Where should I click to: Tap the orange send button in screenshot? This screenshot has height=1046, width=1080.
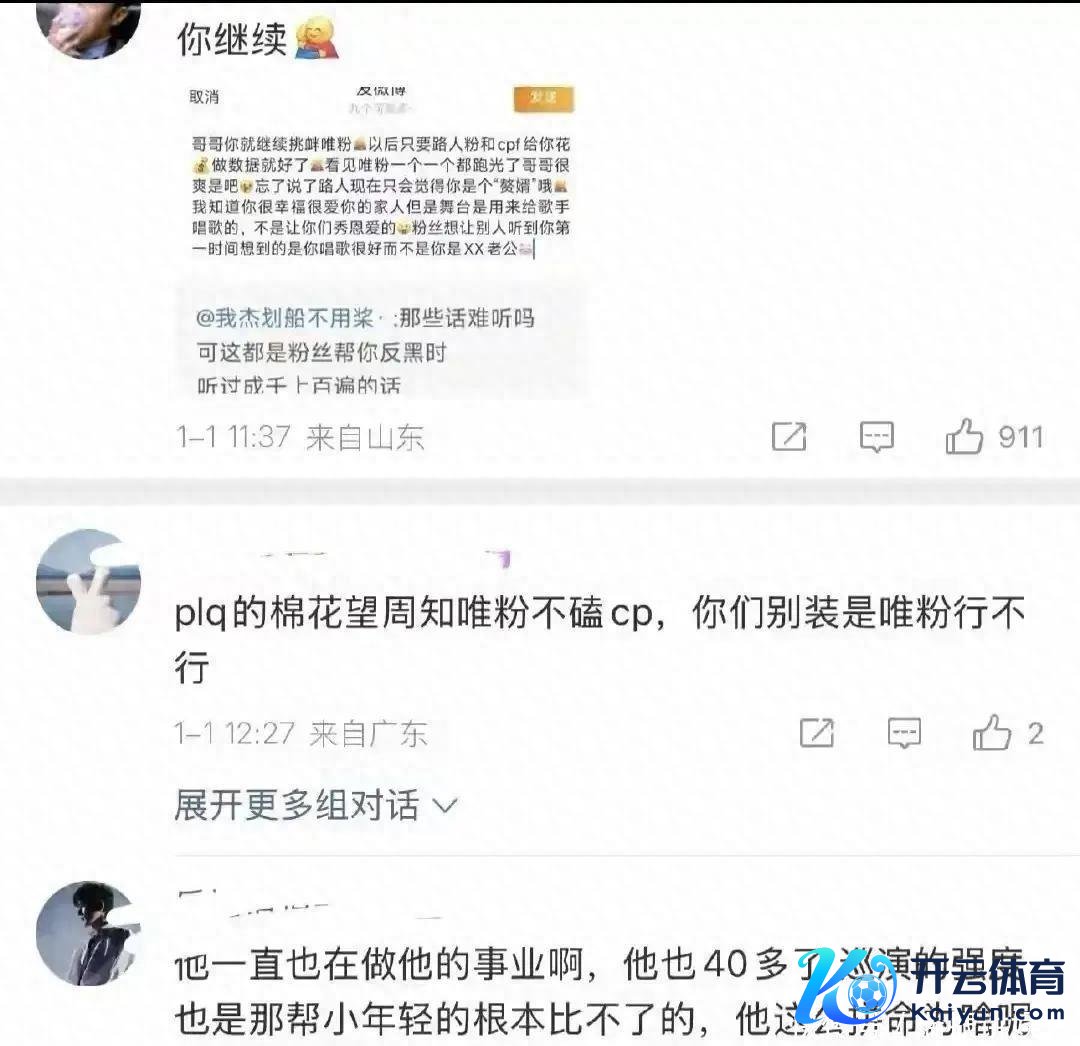coord(543,98)
